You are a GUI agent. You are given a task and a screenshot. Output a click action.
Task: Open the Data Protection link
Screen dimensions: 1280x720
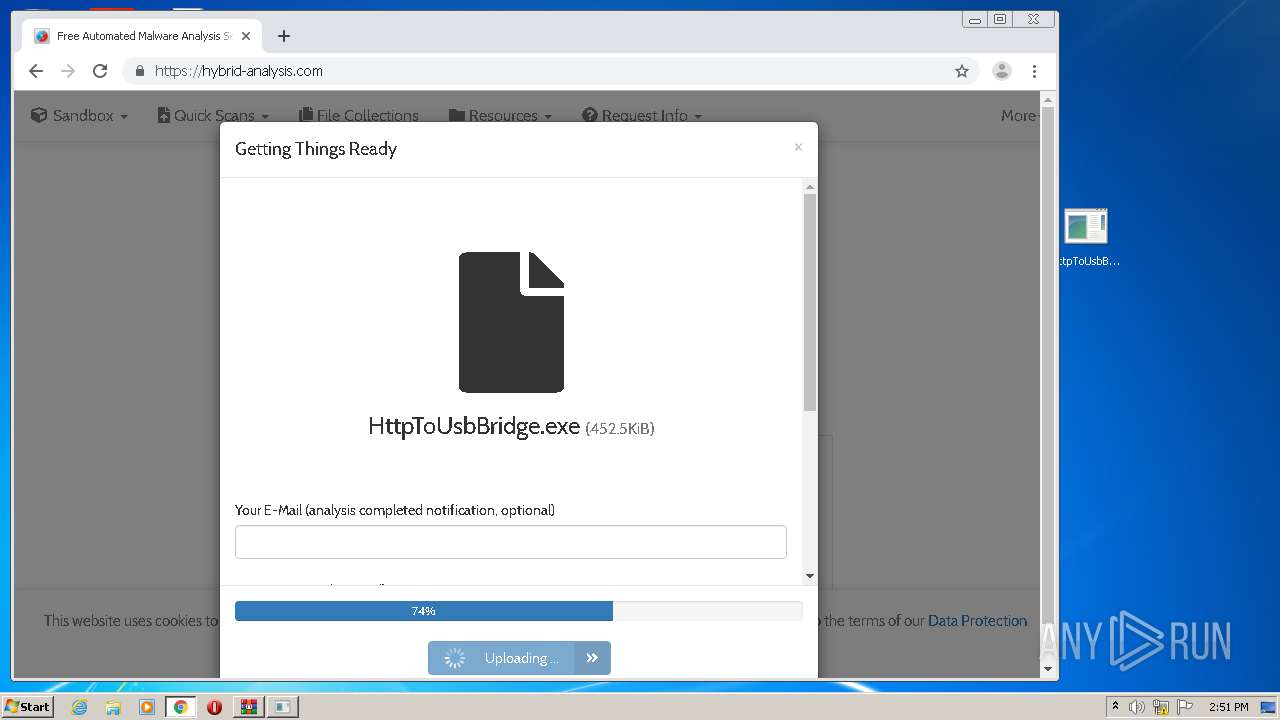point(977,621)
